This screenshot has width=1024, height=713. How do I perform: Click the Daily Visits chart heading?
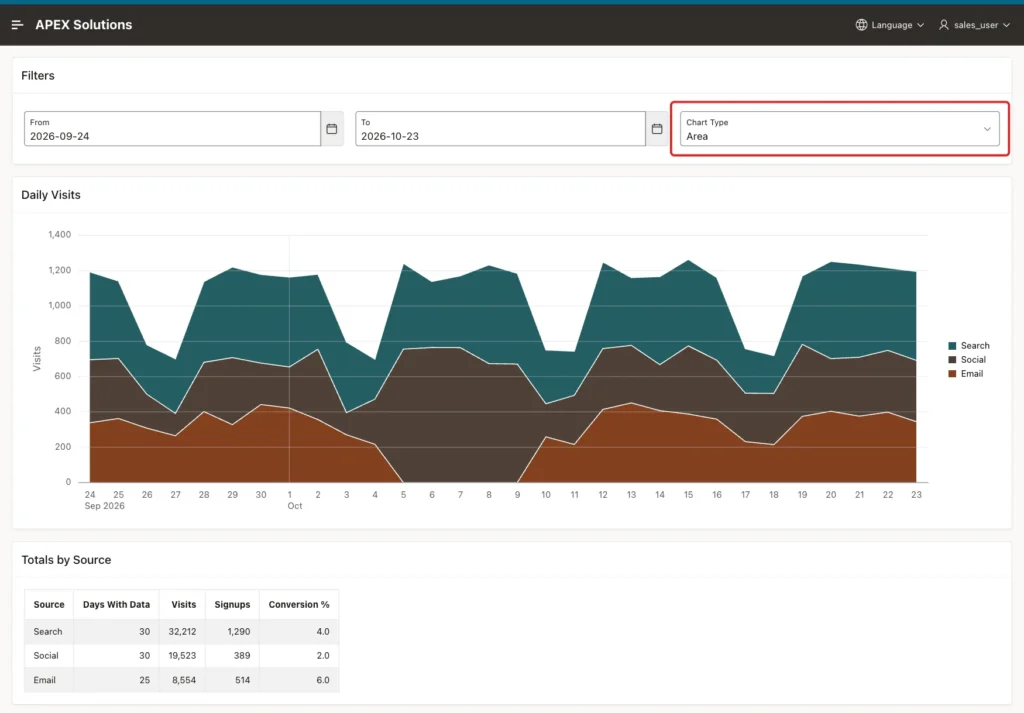click(x=51, y=195)
